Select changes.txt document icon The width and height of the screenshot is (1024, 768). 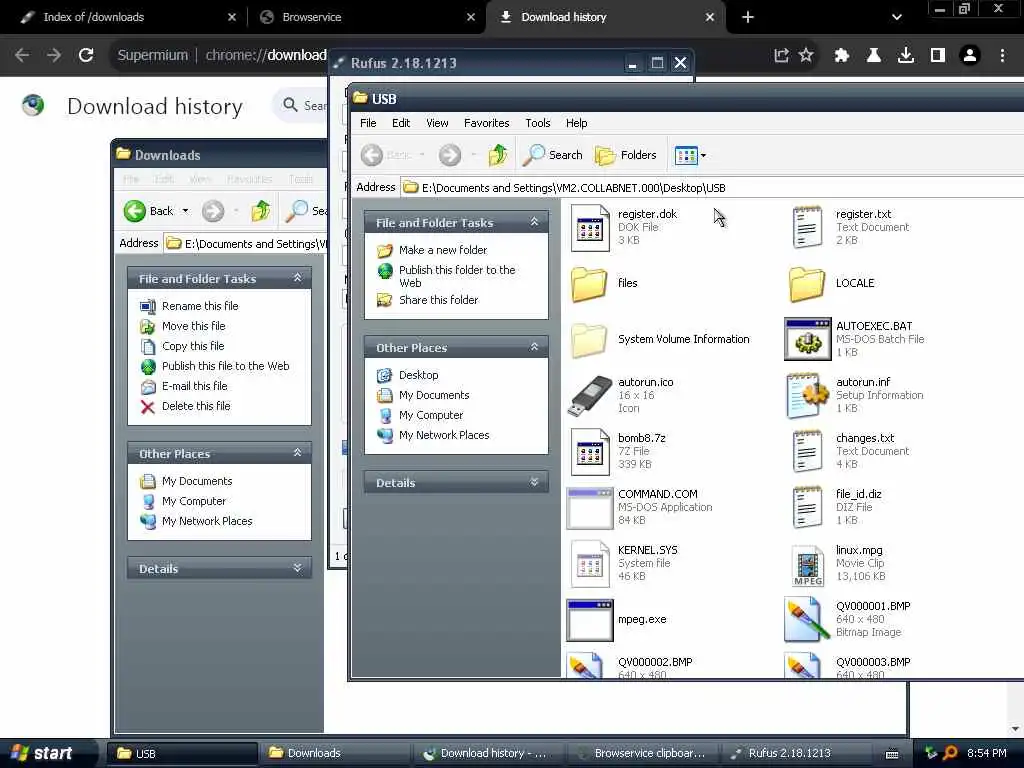(x=807, y=451)
